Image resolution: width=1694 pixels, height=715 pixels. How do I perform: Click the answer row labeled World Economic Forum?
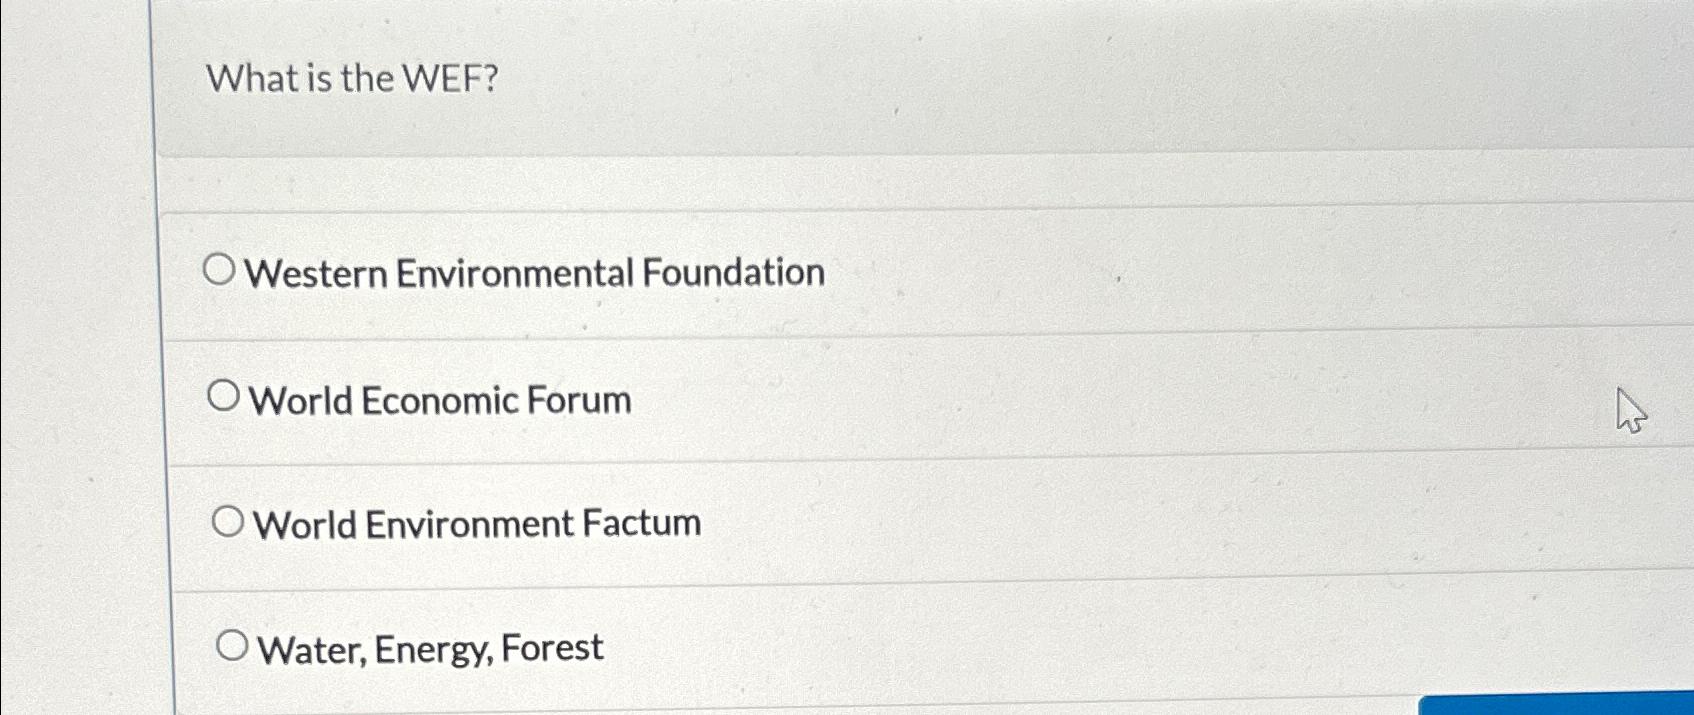[x=440, y=398]
